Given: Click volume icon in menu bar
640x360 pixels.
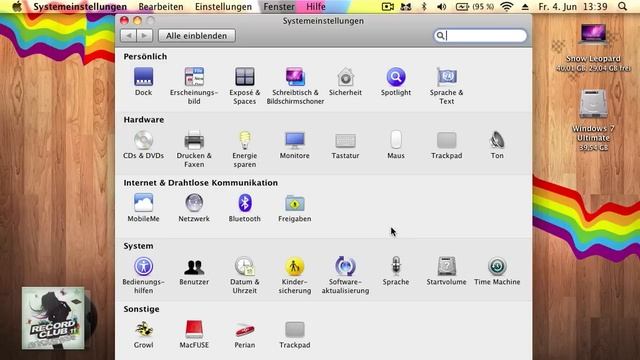Looking at the screenshot, I should click(441, 7).
